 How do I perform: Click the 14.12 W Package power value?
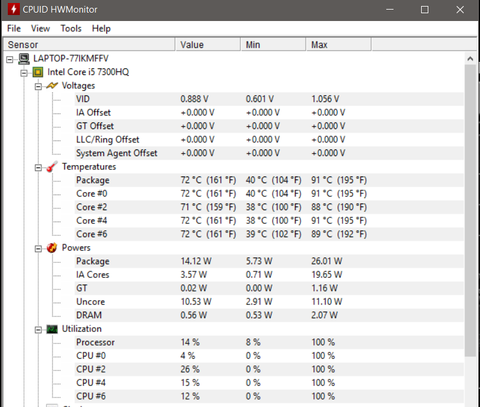click(196, 261)
